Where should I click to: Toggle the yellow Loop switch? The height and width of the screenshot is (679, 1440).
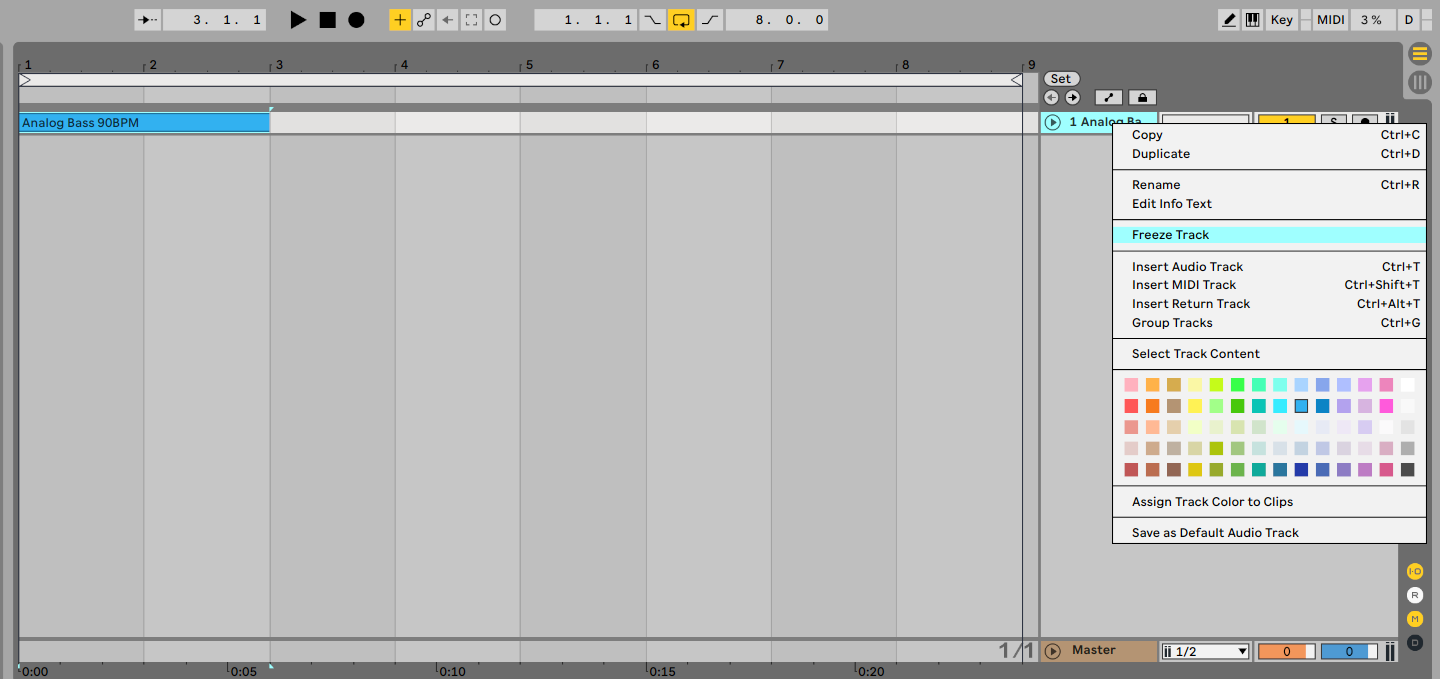pyautogui.click(x=681, y=20)
